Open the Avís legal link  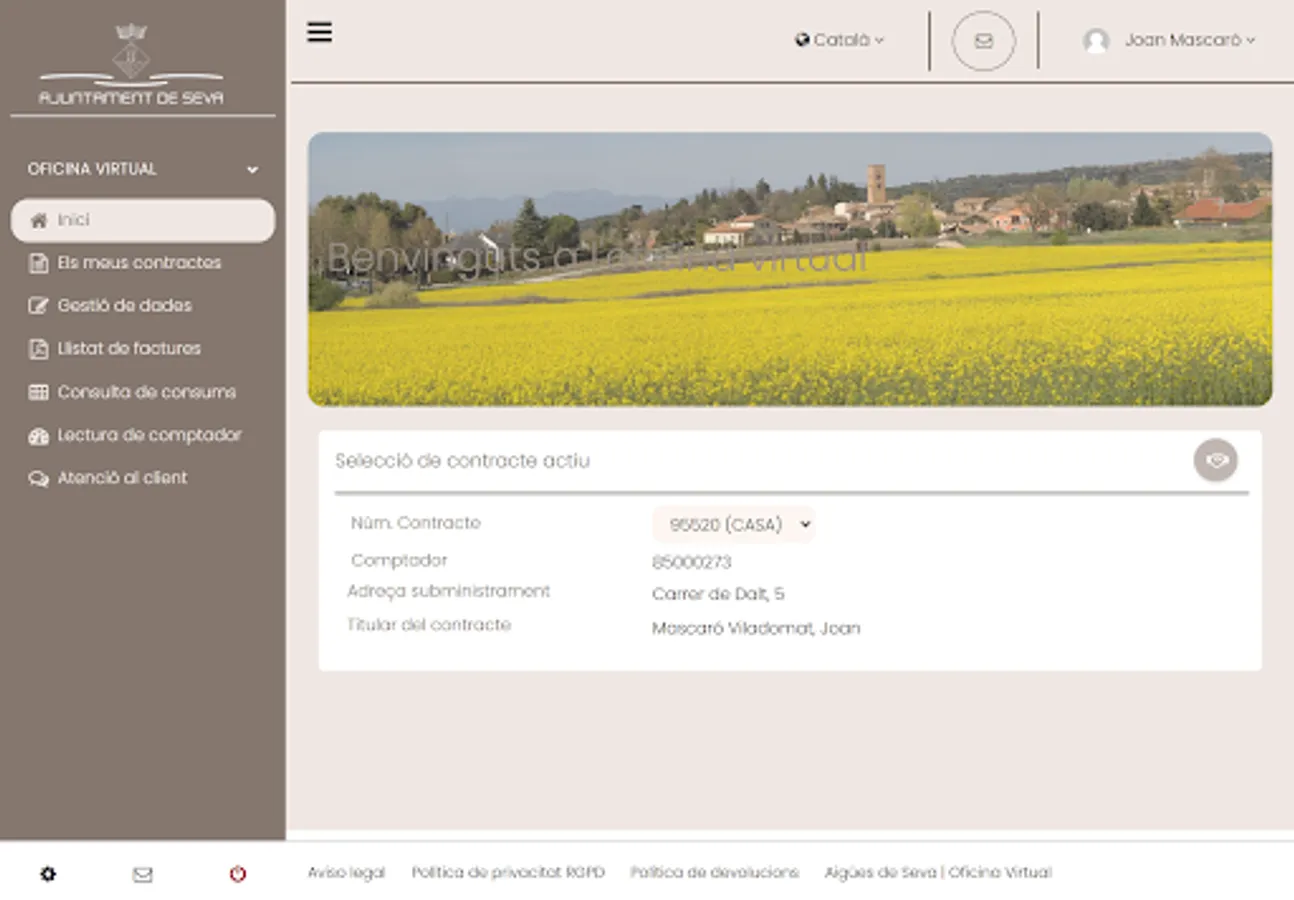tap(346, 872)
